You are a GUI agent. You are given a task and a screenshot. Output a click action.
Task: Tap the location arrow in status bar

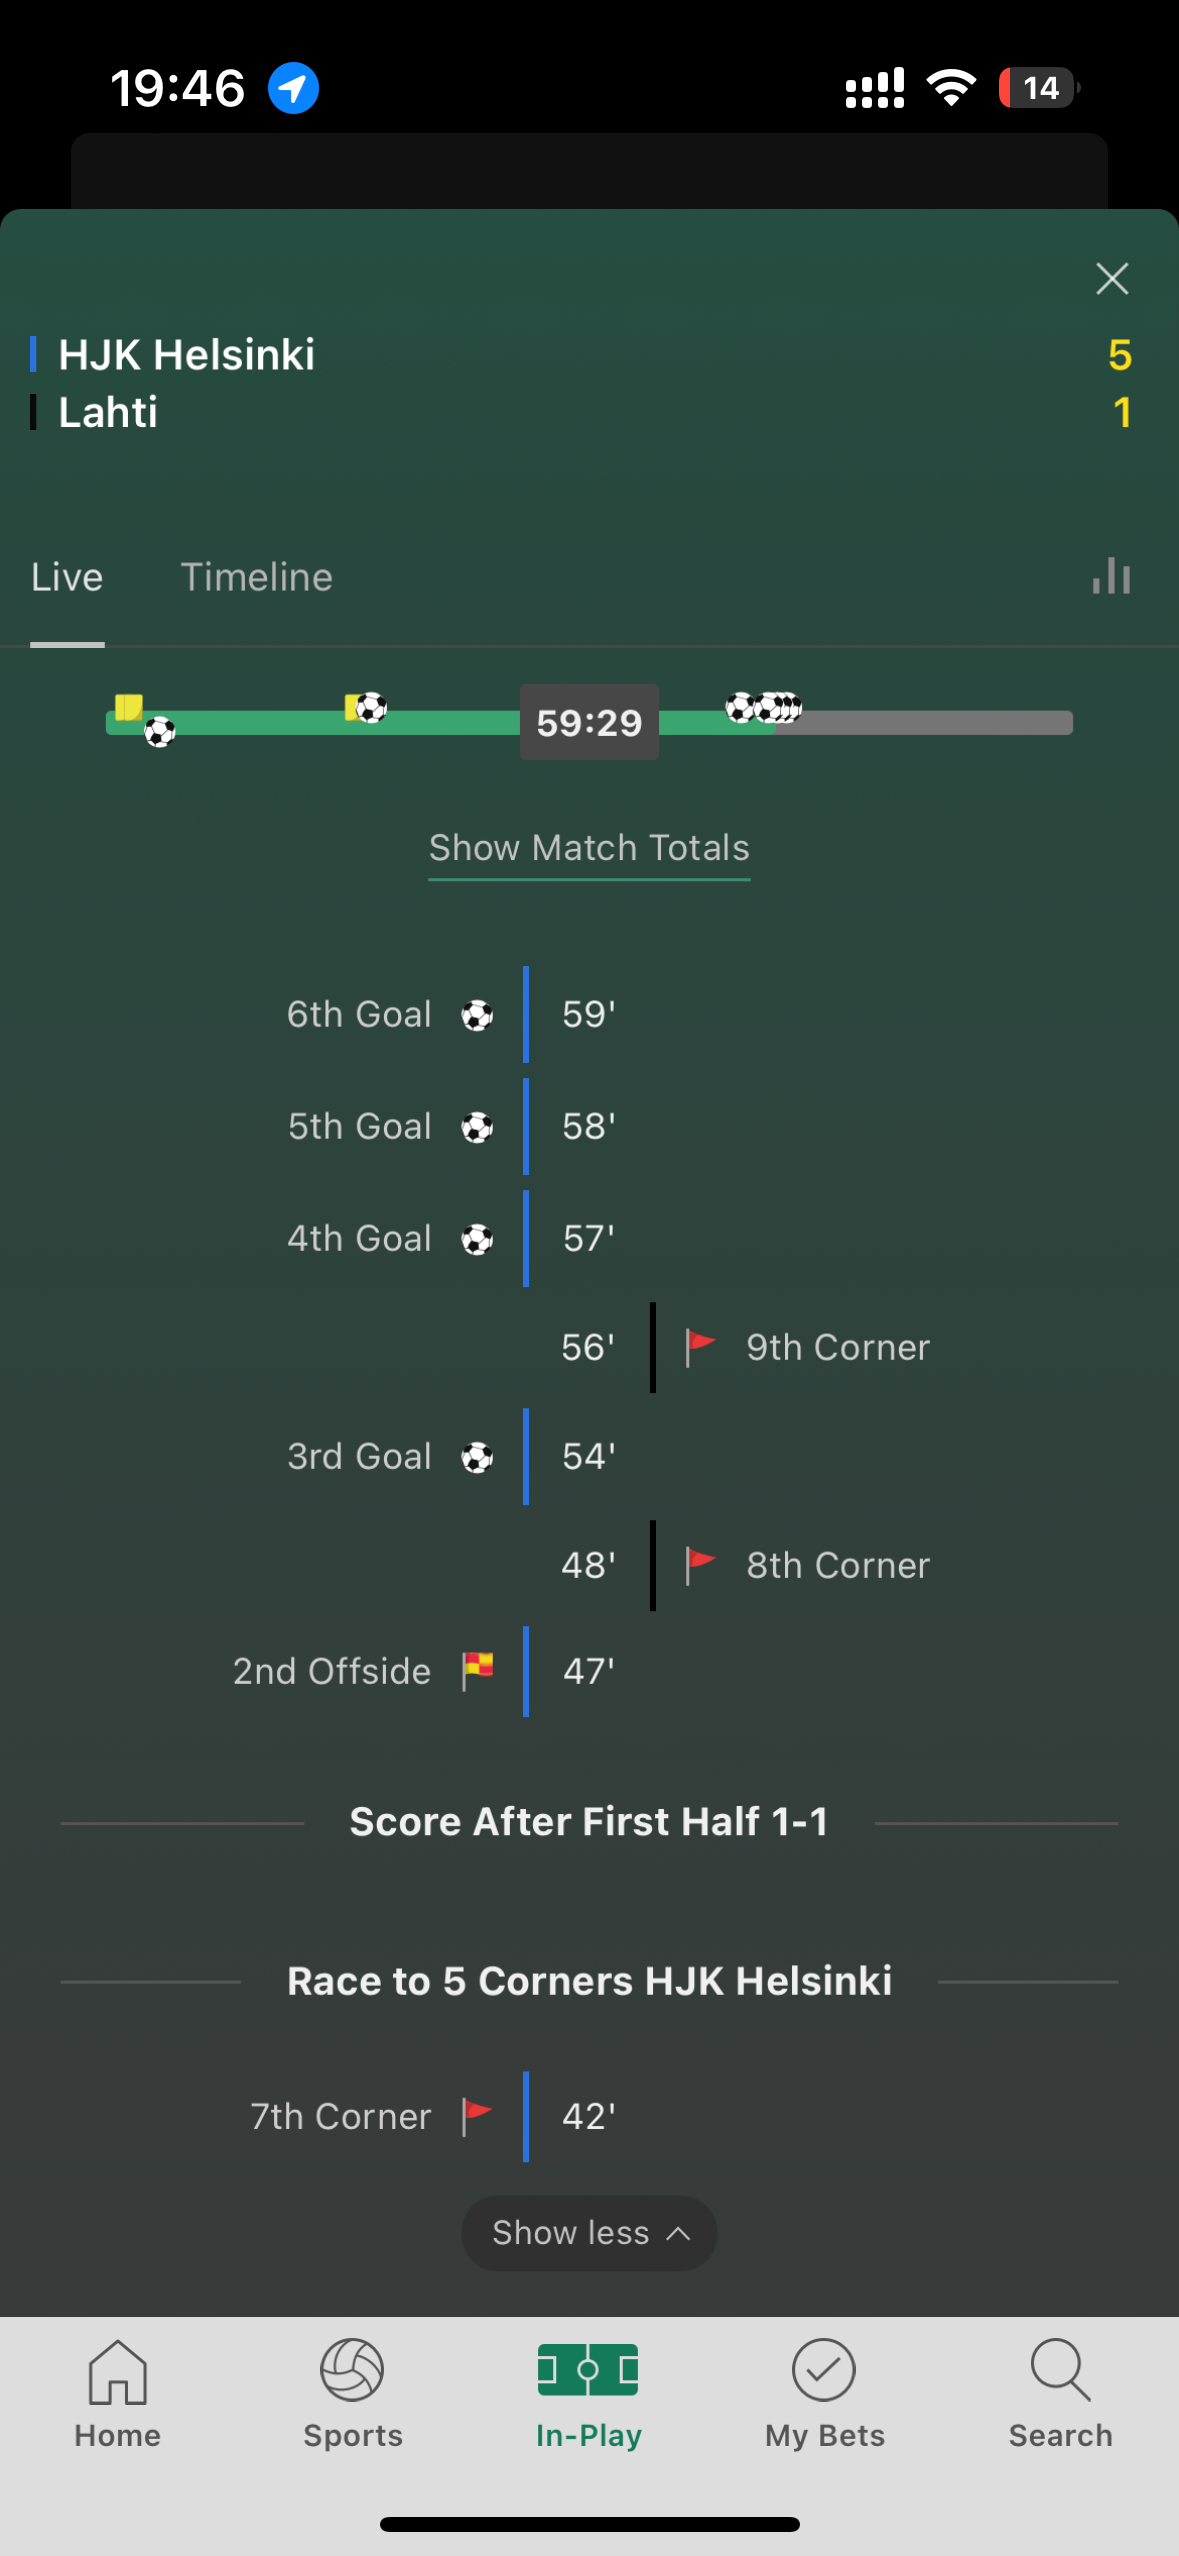click(x=293, y=88)
